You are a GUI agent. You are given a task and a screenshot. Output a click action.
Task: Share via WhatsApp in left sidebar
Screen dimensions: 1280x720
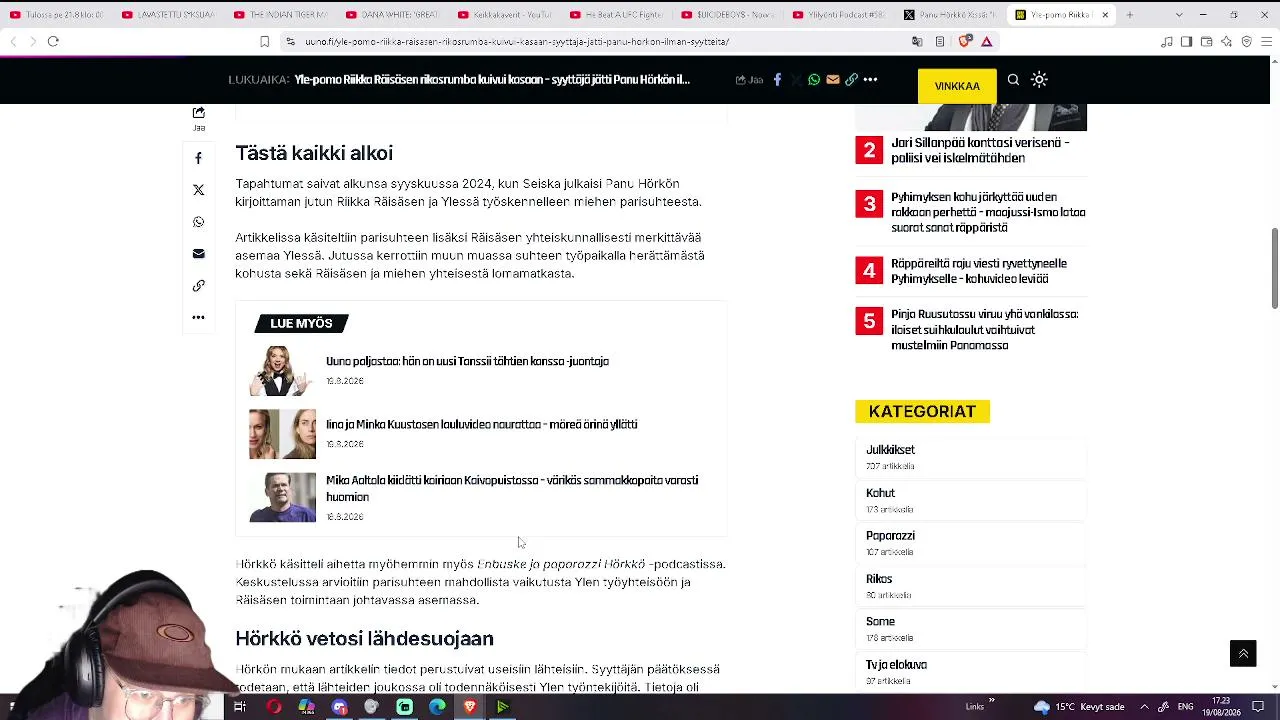[x=198, y=222]
